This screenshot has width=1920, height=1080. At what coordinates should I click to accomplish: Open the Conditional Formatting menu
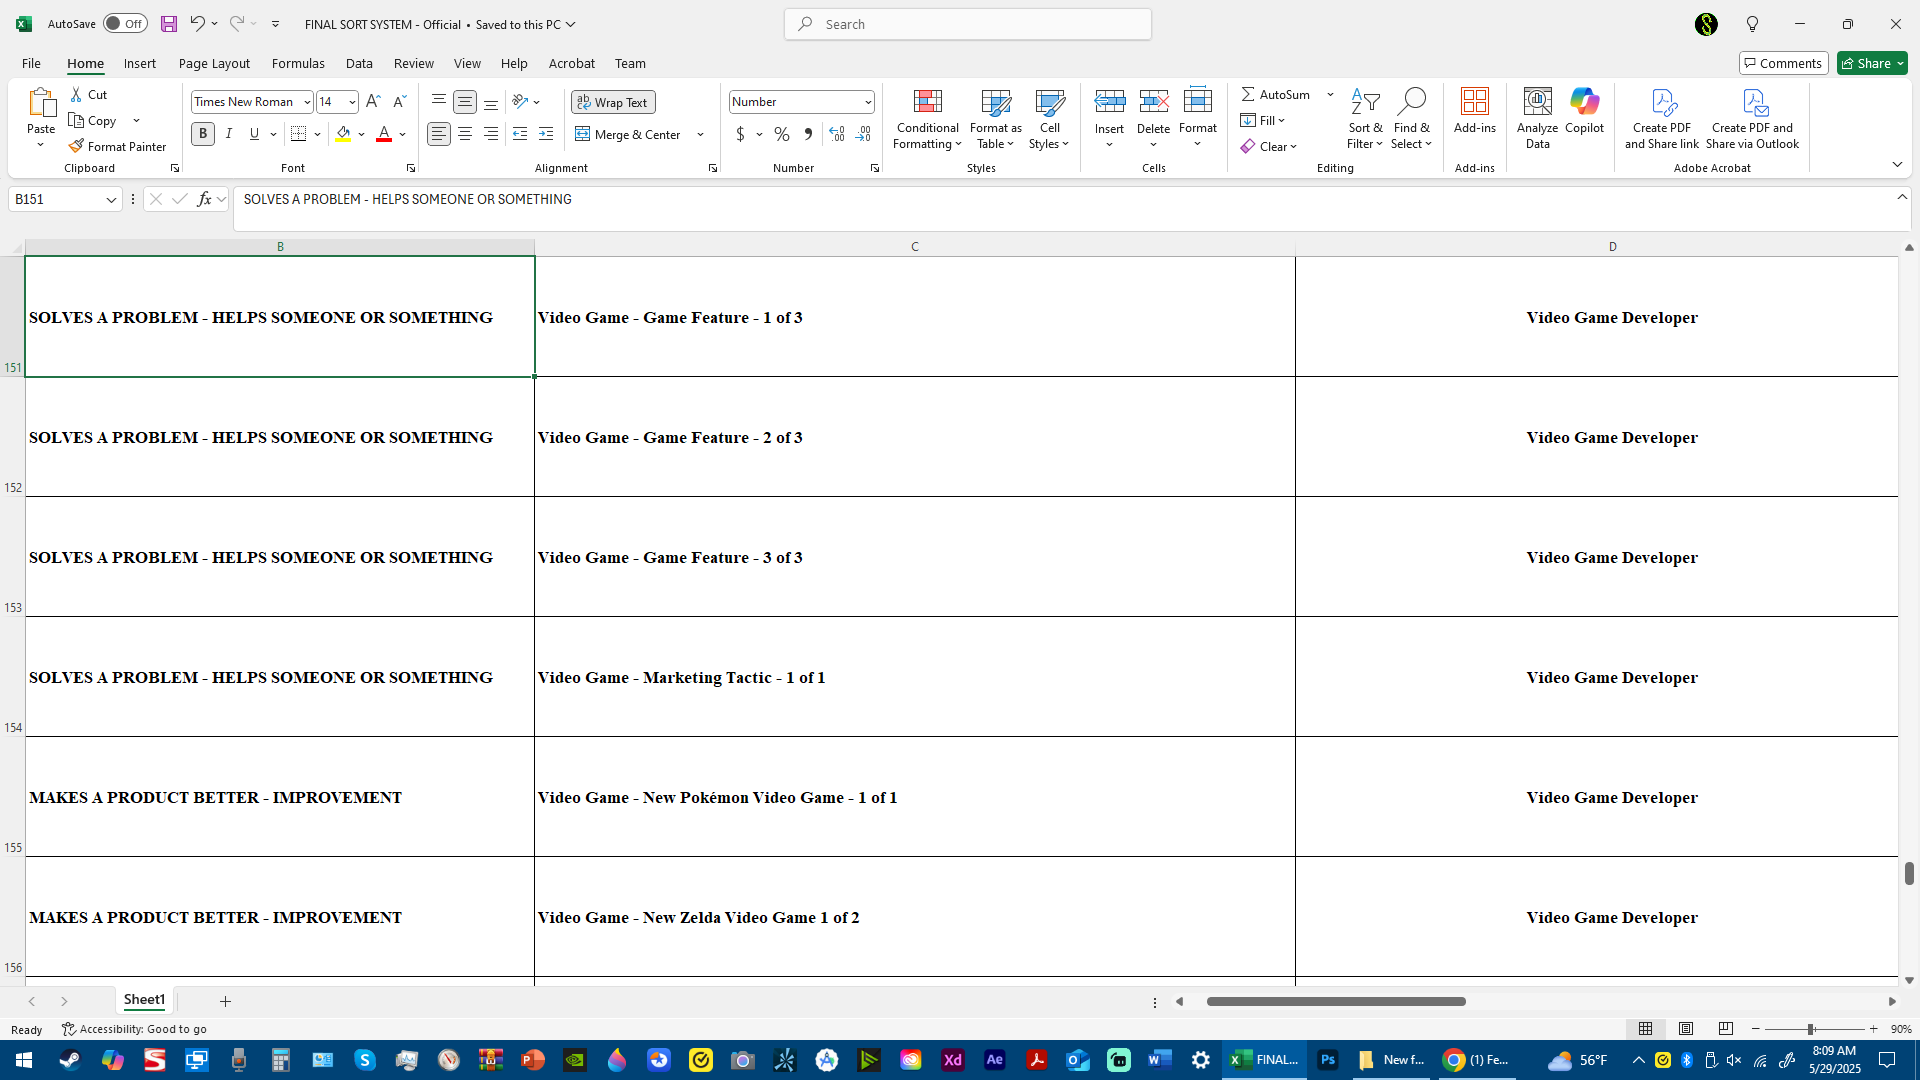(927, 120)
